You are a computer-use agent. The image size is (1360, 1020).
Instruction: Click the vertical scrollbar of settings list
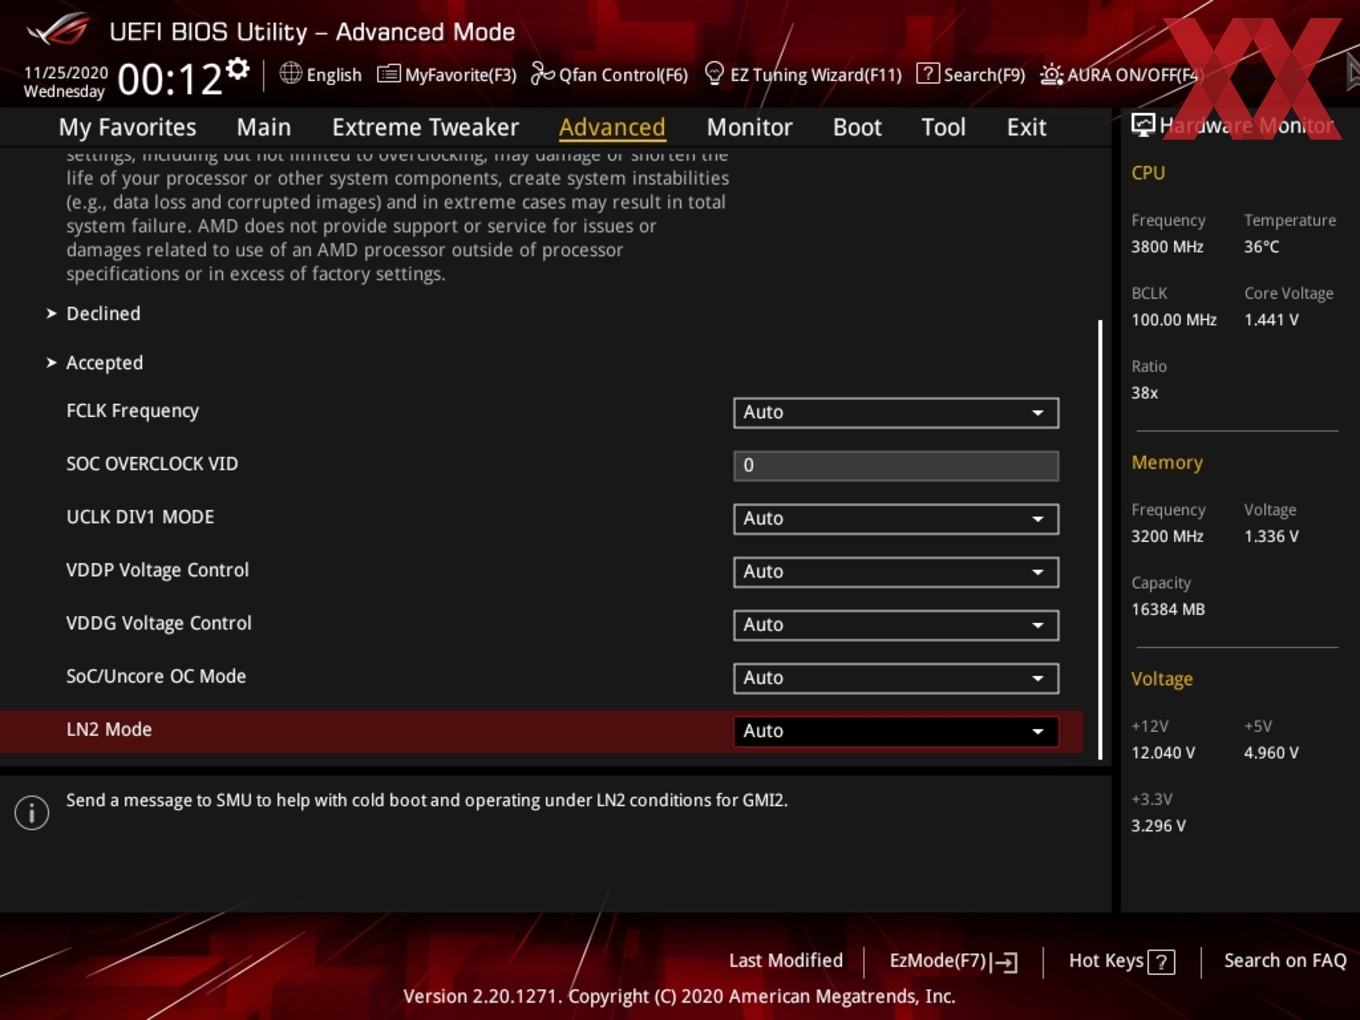1100,540
